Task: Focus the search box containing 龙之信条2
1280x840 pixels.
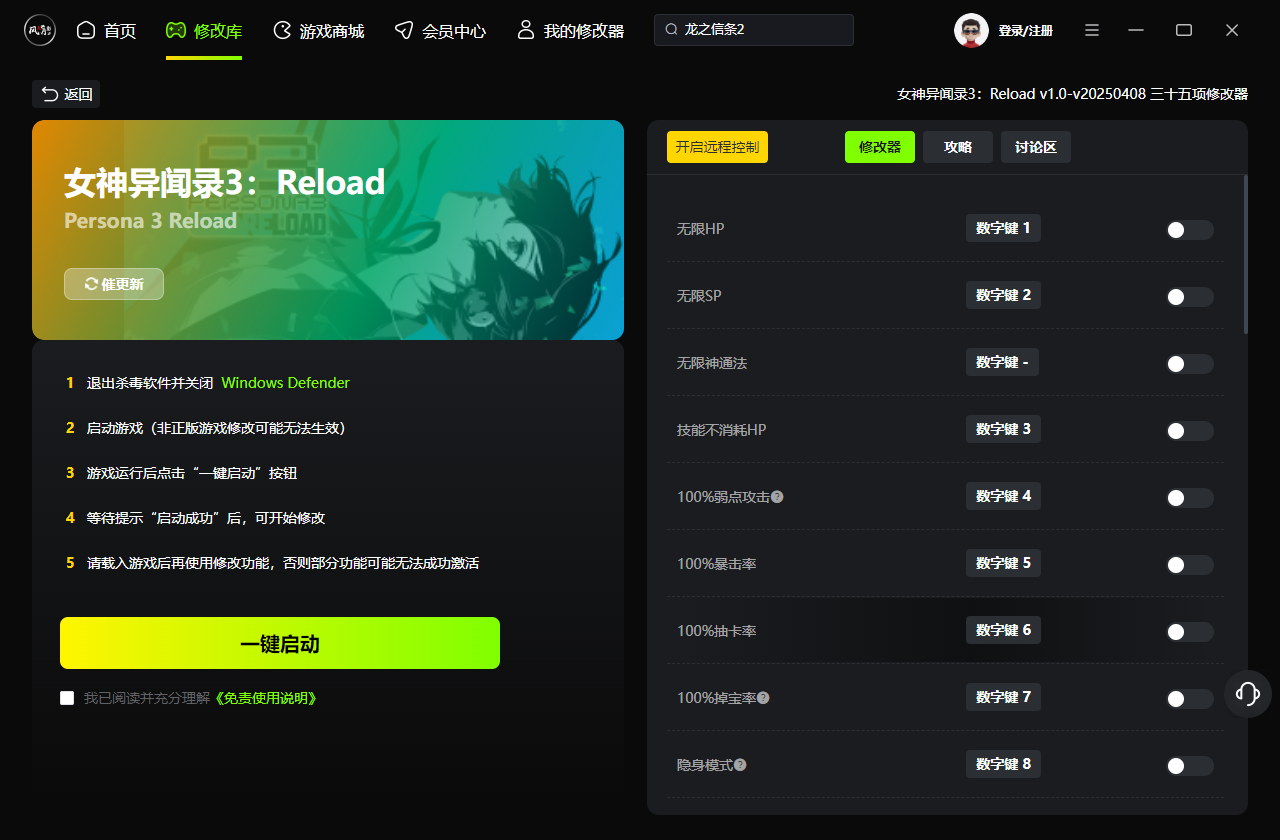Action: point(754,30)
